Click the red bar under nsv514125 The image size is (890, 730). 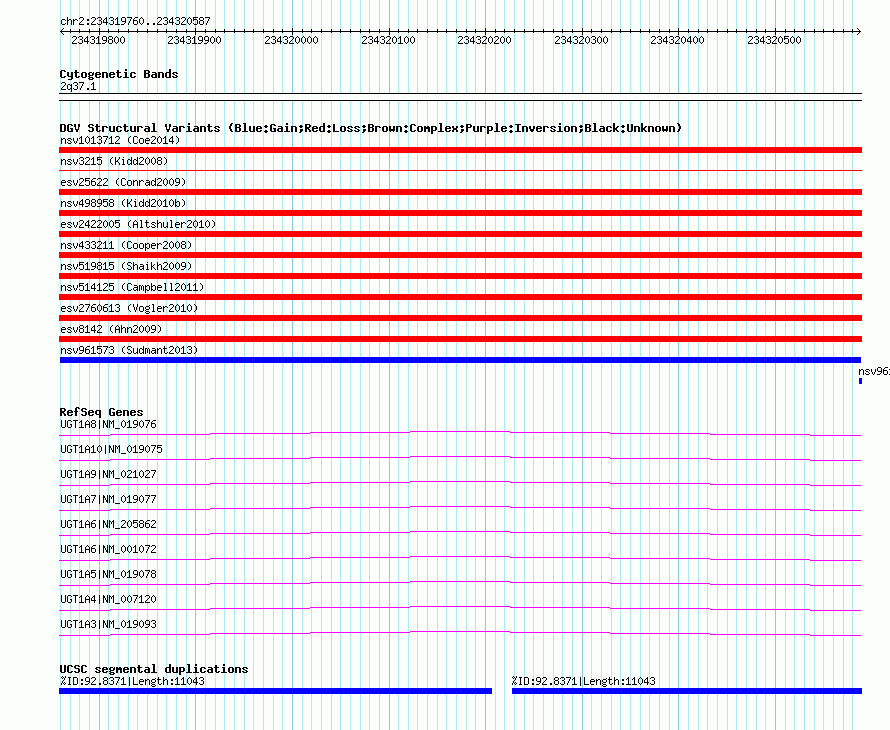coord(460,297)
